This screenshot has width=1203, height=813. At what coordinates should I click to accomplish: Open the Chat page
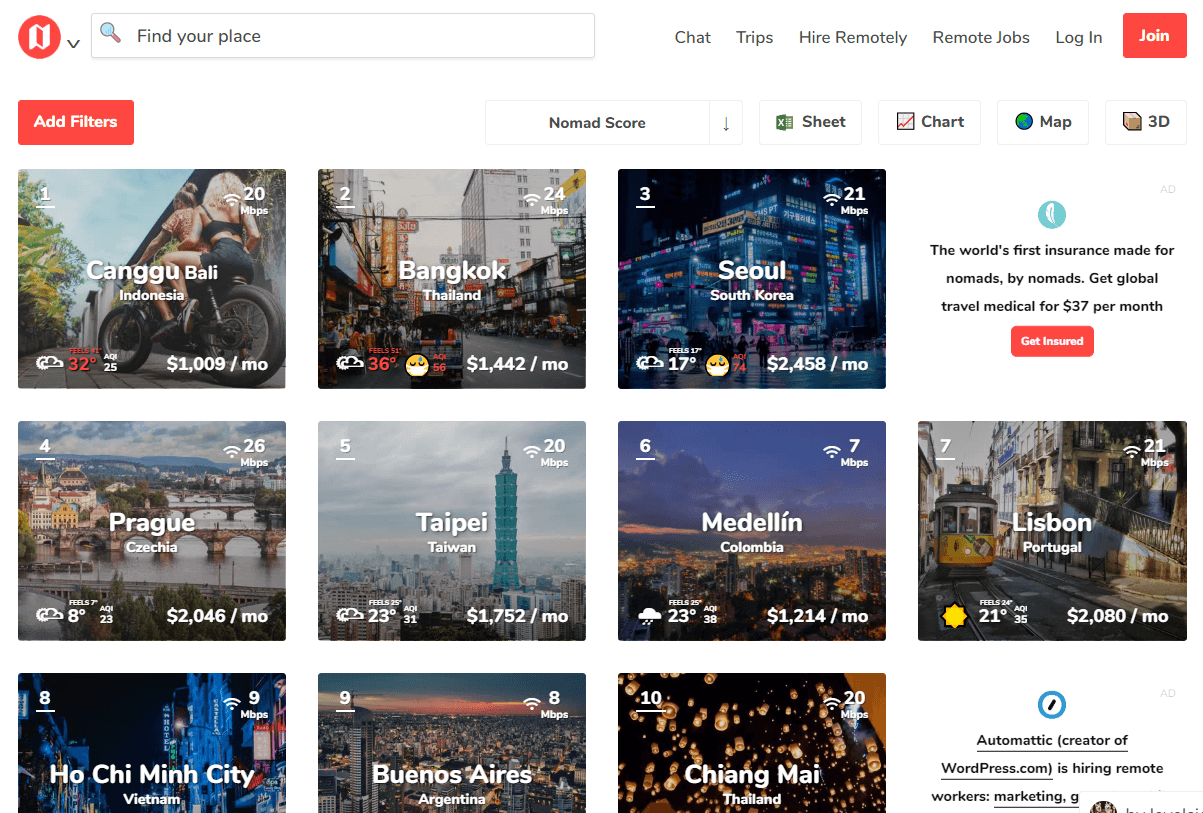[692, 37]
